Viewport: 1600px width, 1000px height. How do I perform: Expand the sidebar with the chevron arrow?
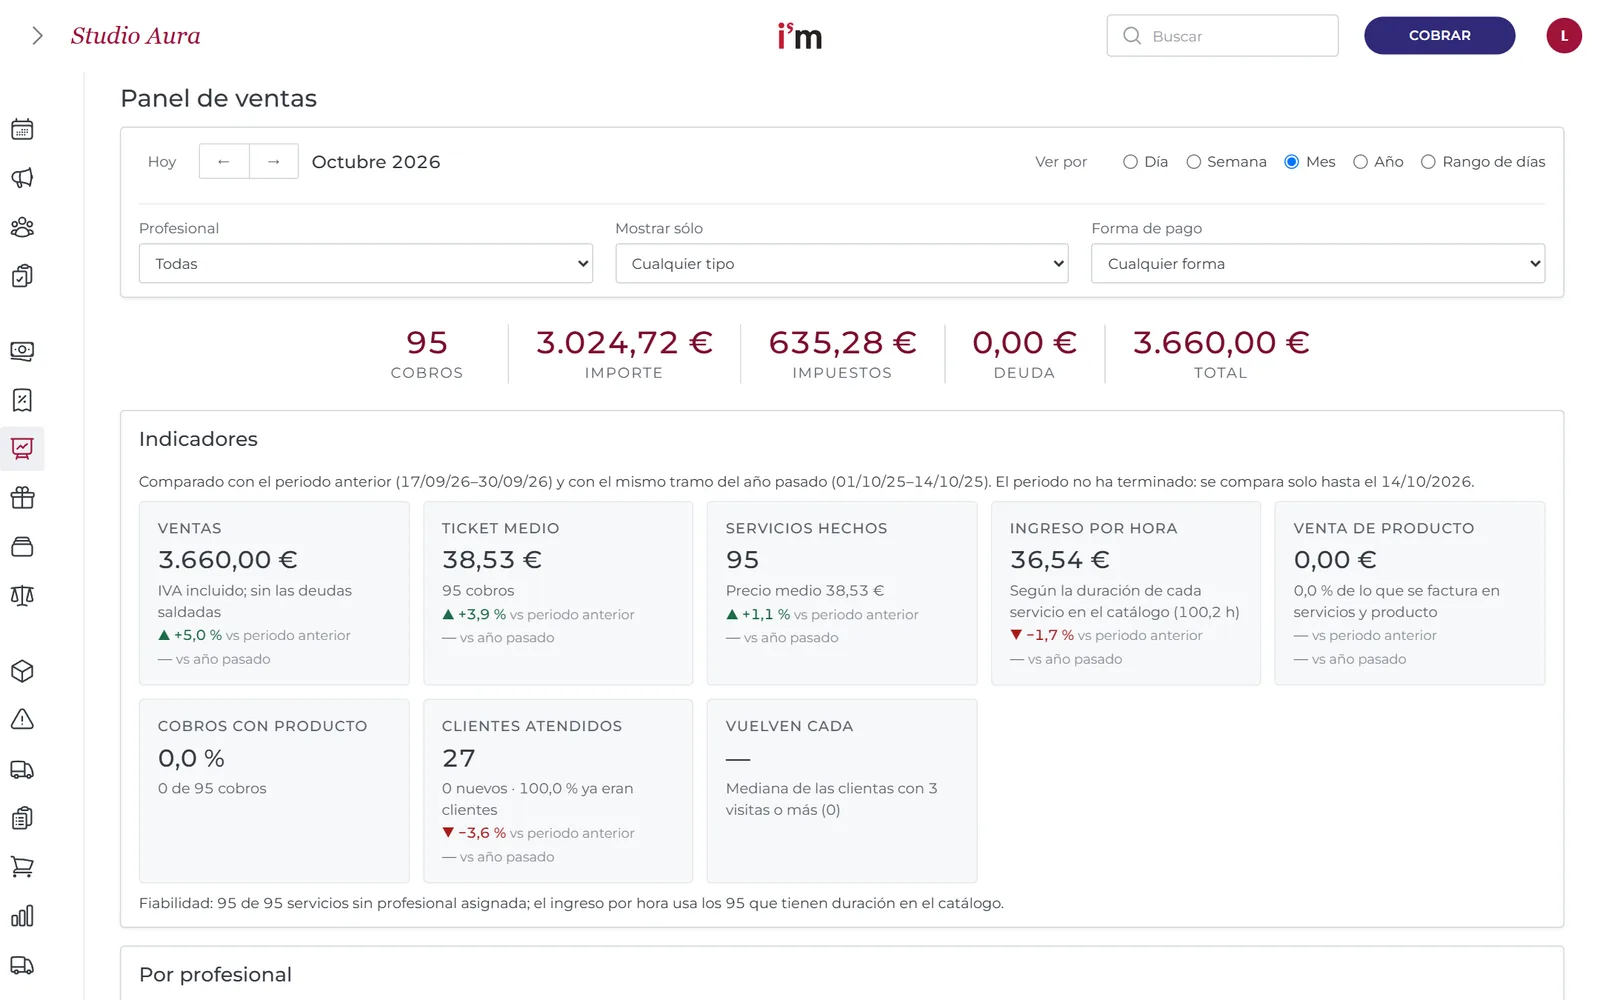37,36
